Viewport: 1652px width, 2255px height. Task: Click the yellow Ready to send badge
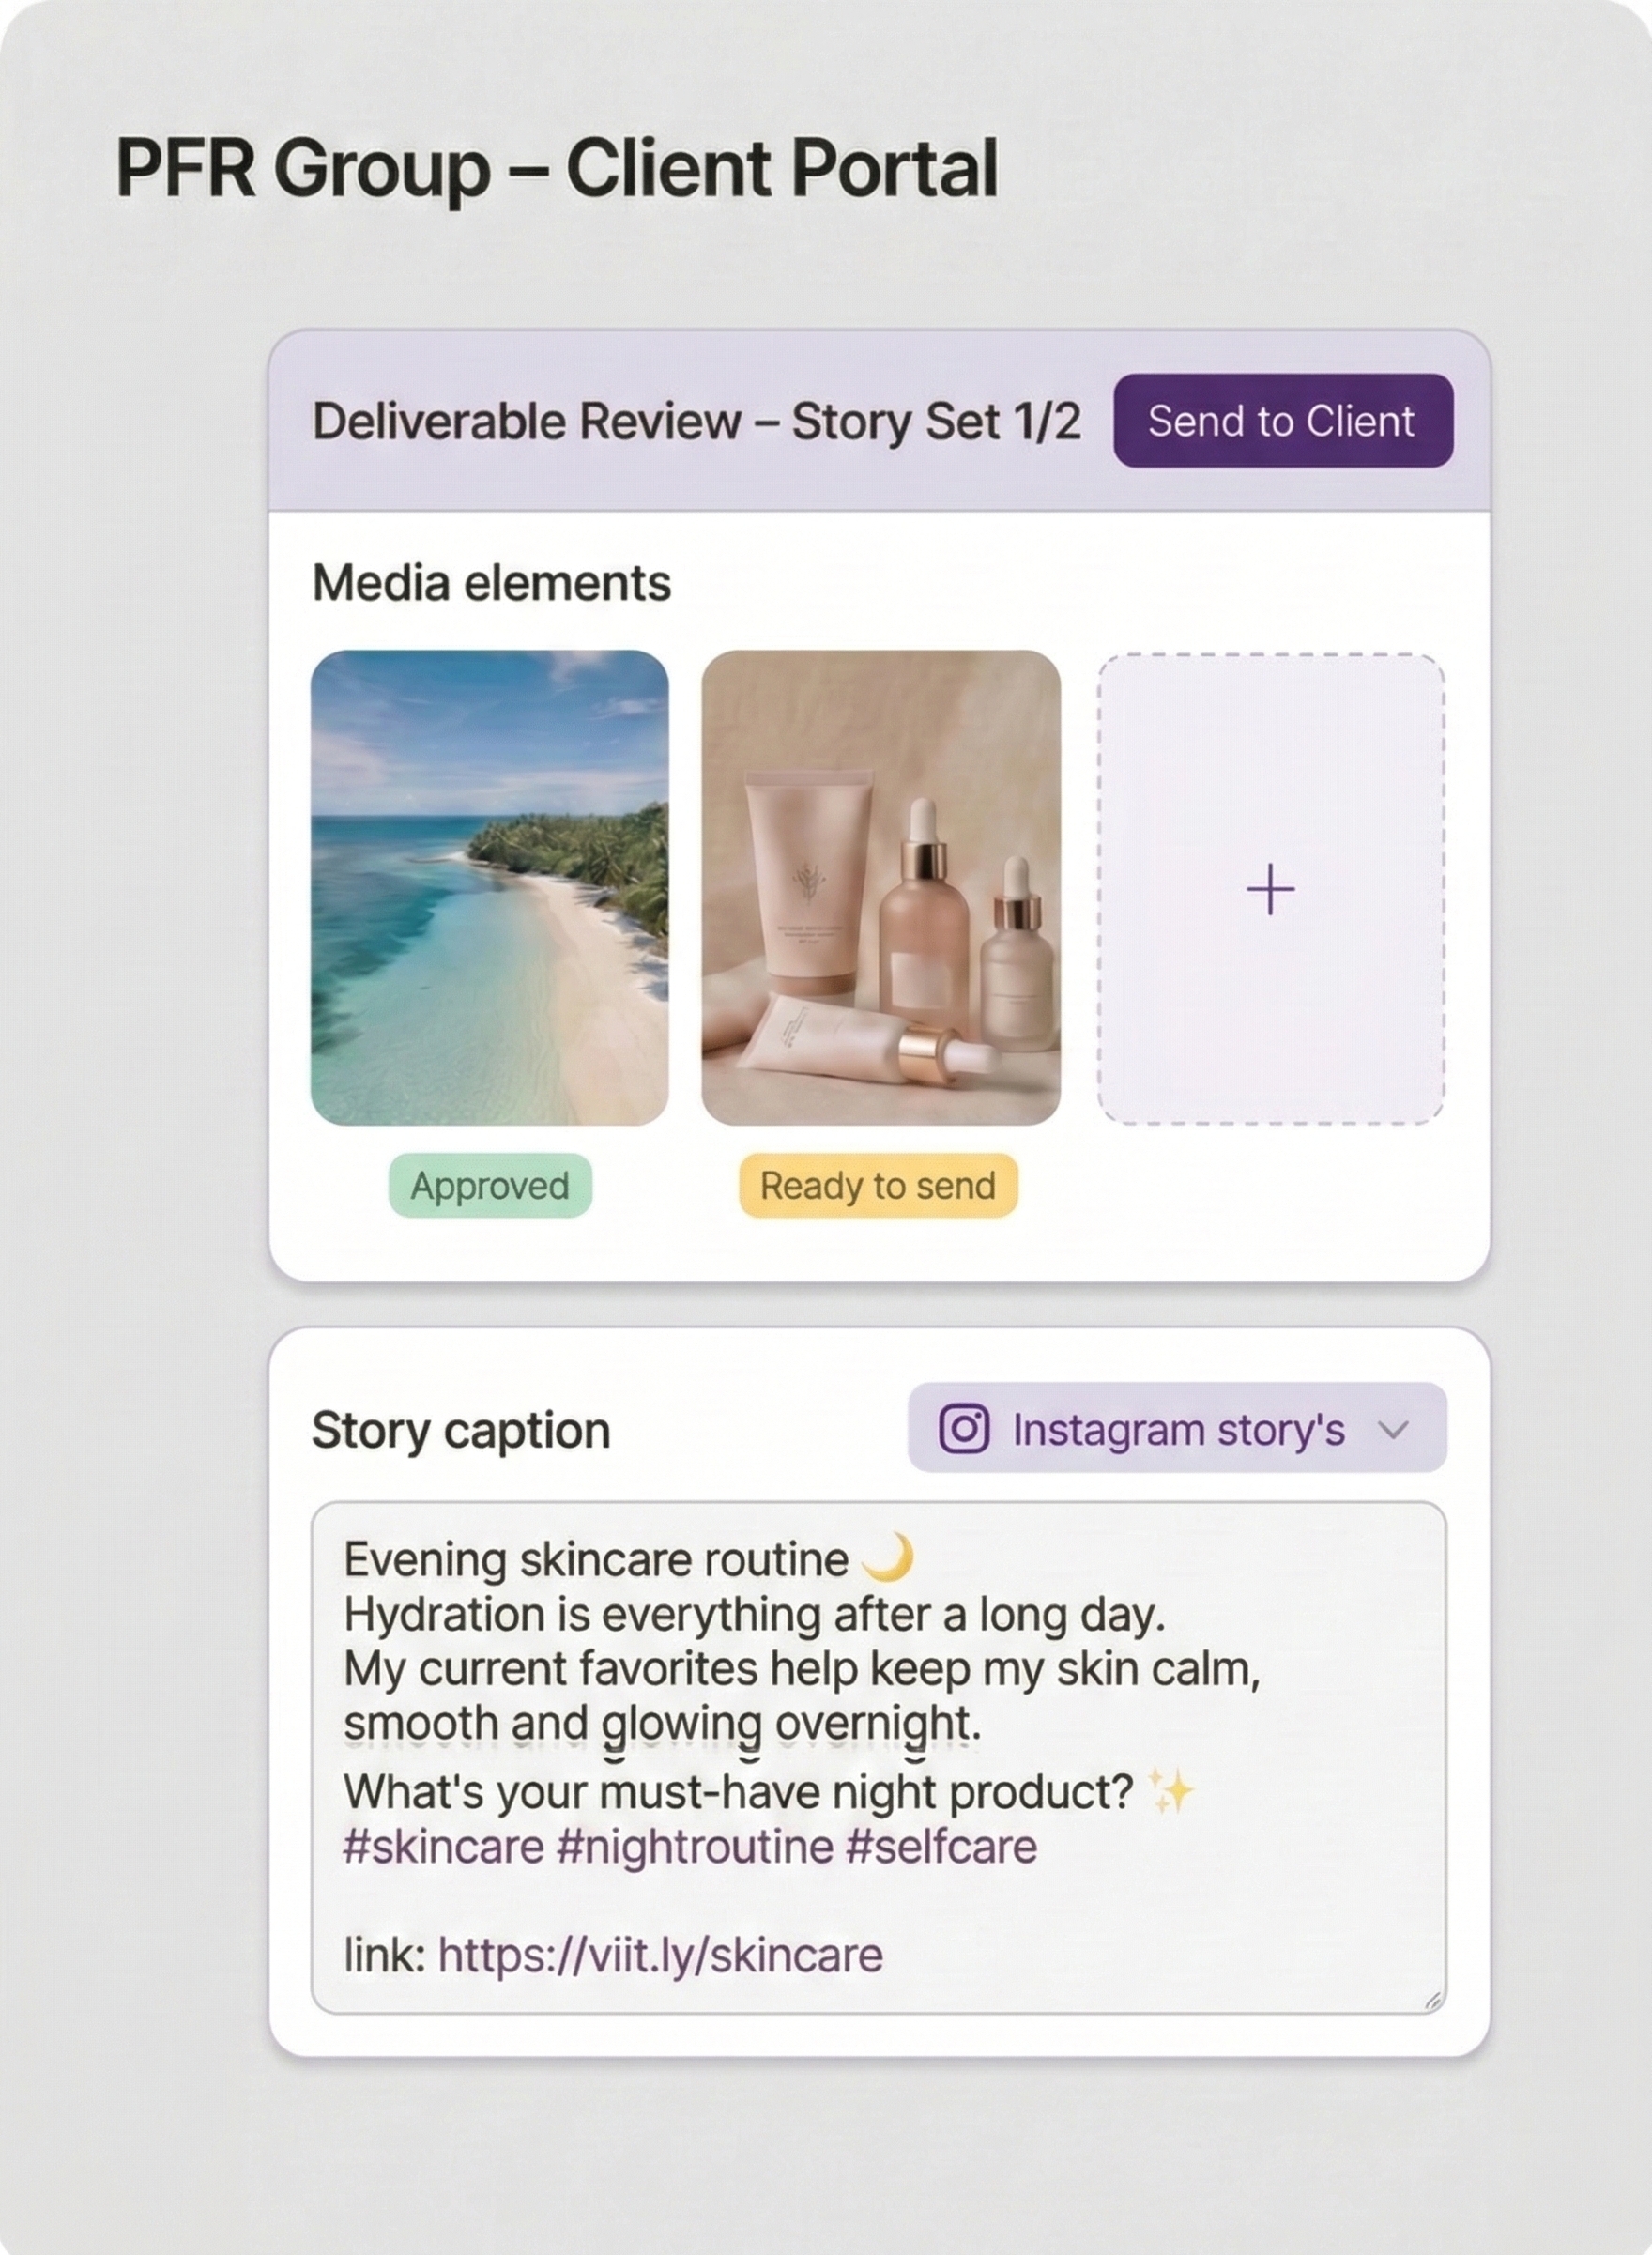tap(878, 1186)
